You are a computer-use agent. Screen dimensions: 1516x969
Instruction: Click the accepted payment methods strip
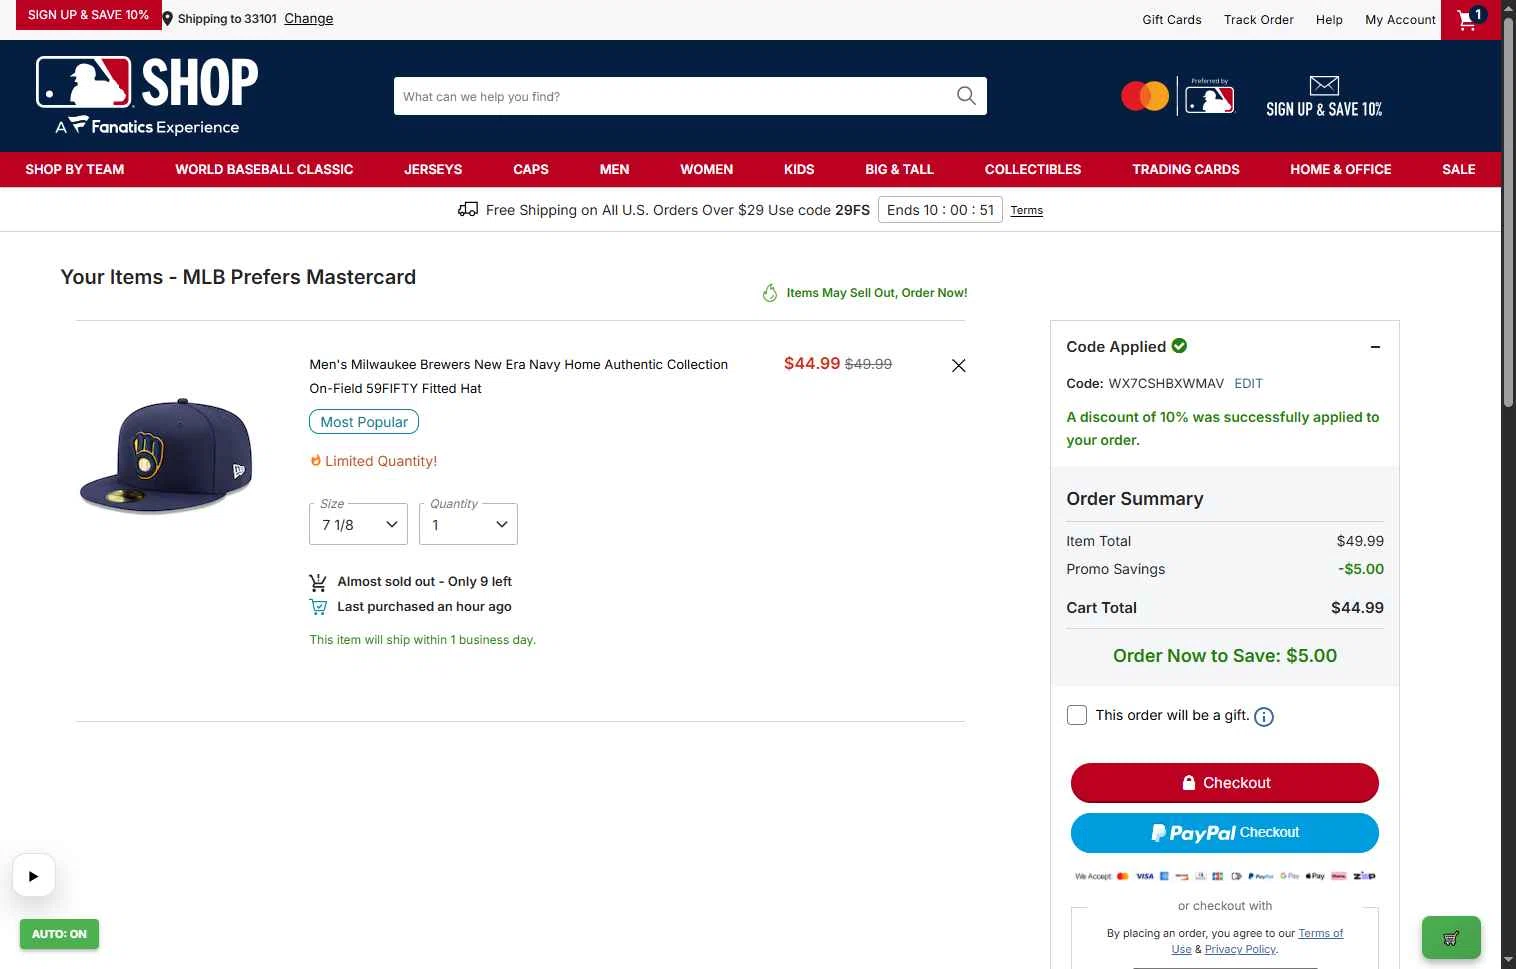tap(1225, 876)
